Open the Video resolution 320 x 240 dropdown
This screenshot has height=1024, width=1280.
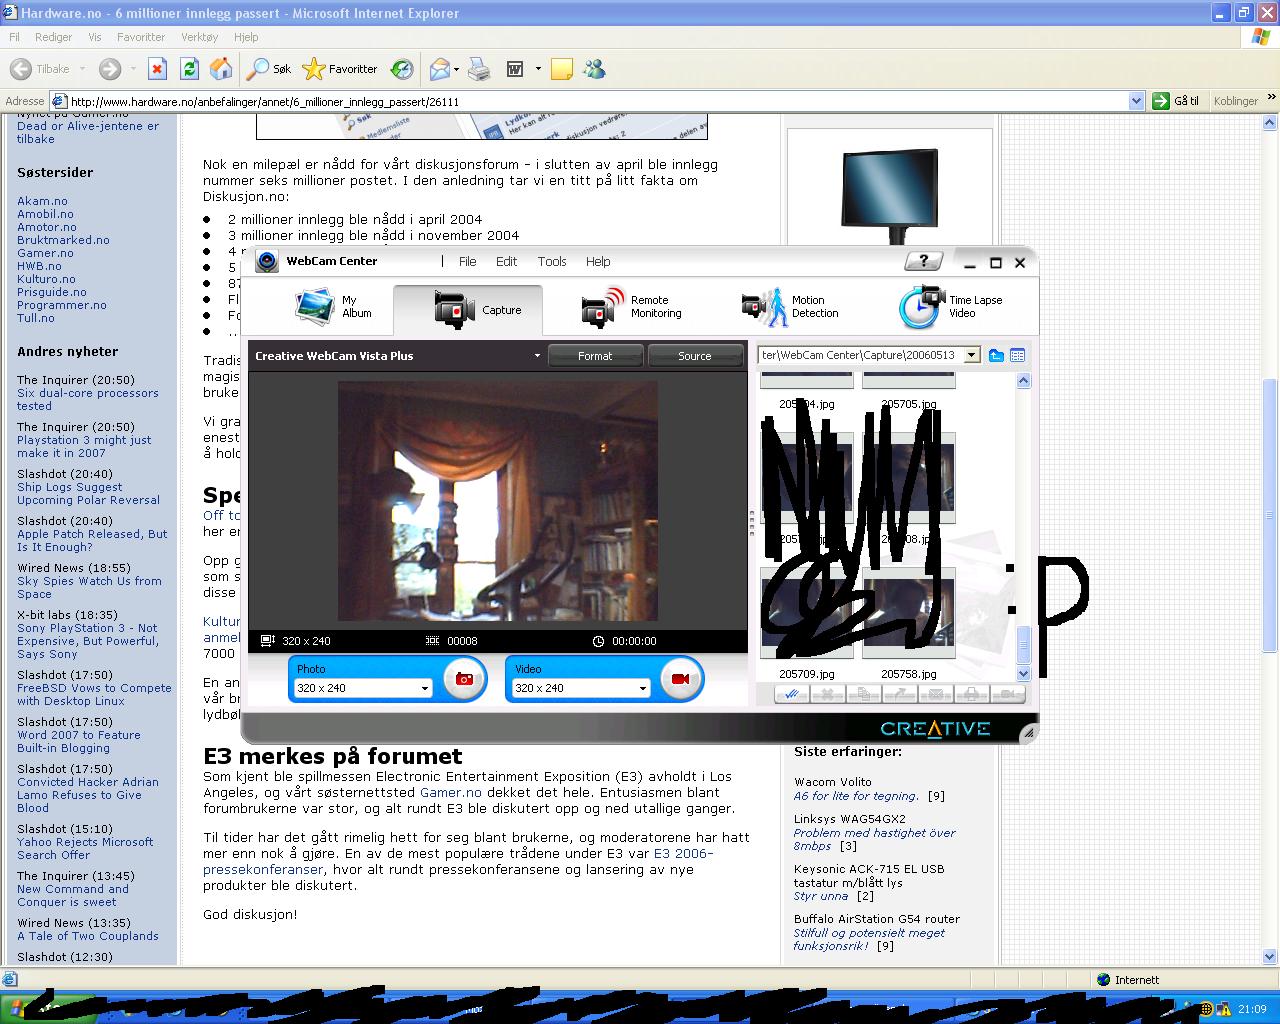[x=642, y=688]
